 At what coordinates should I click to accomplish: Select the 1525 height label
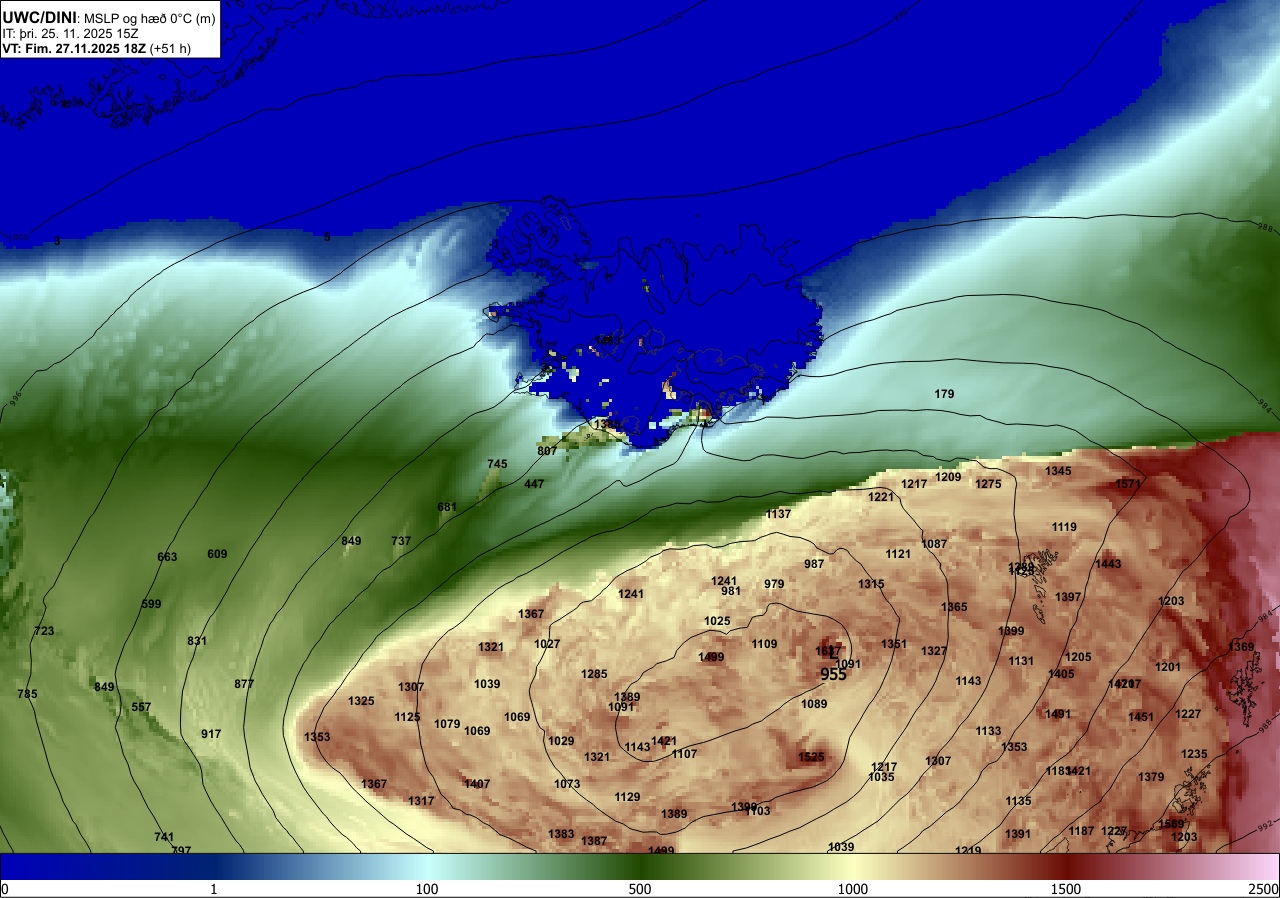pyautogui.click(x=811, y=757)
